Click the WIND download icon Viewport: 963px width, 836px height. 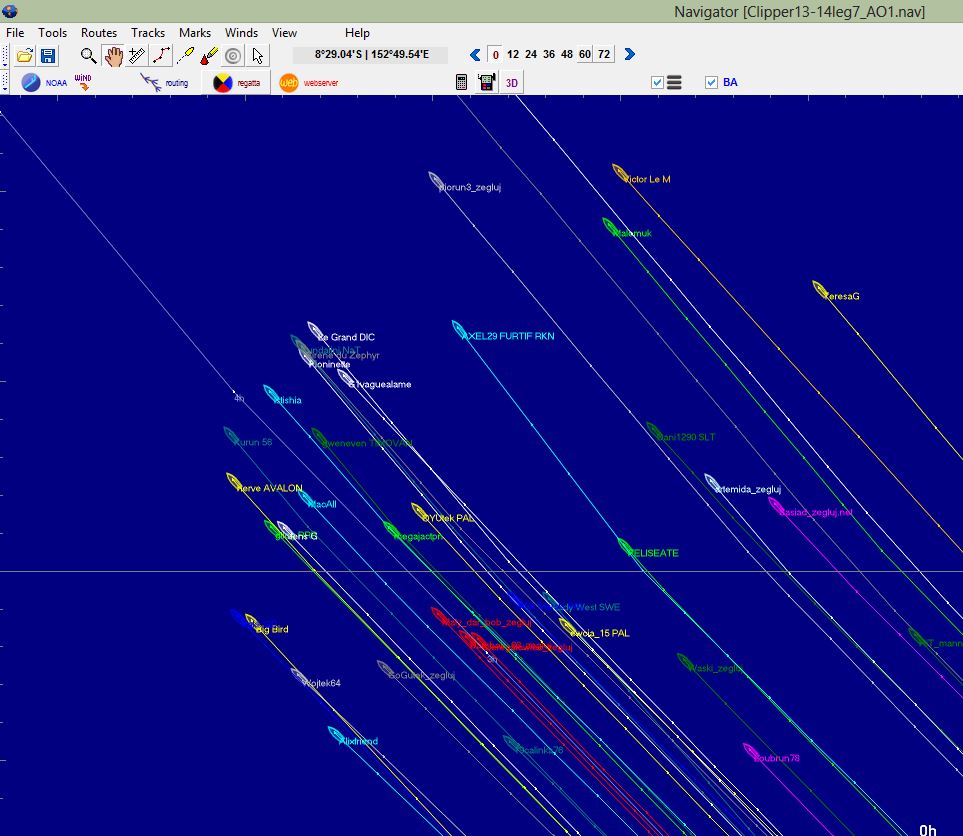point(83,82)
